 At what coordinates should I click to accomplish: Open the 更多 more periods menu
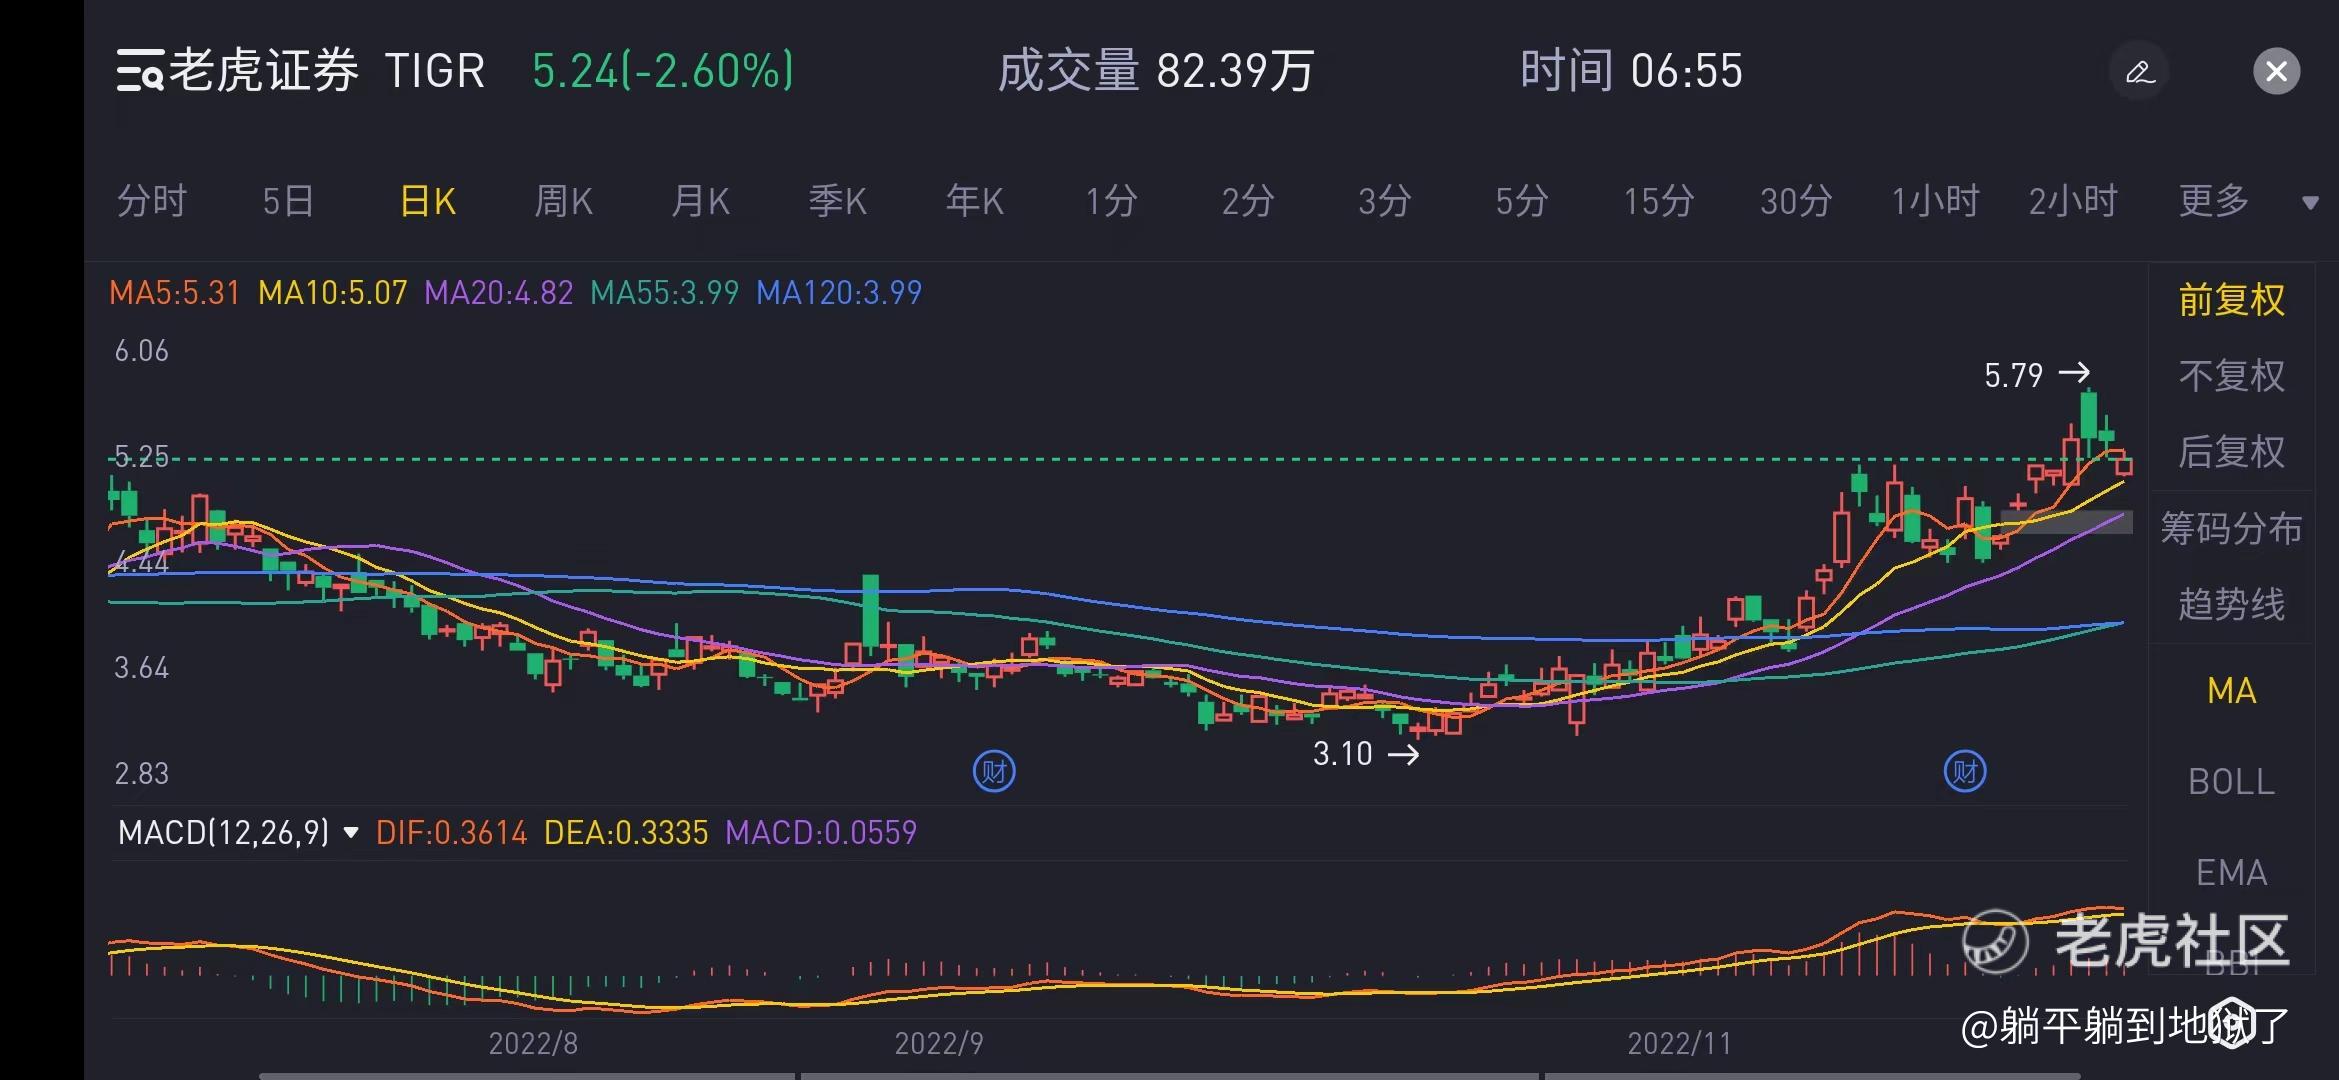2214,202
